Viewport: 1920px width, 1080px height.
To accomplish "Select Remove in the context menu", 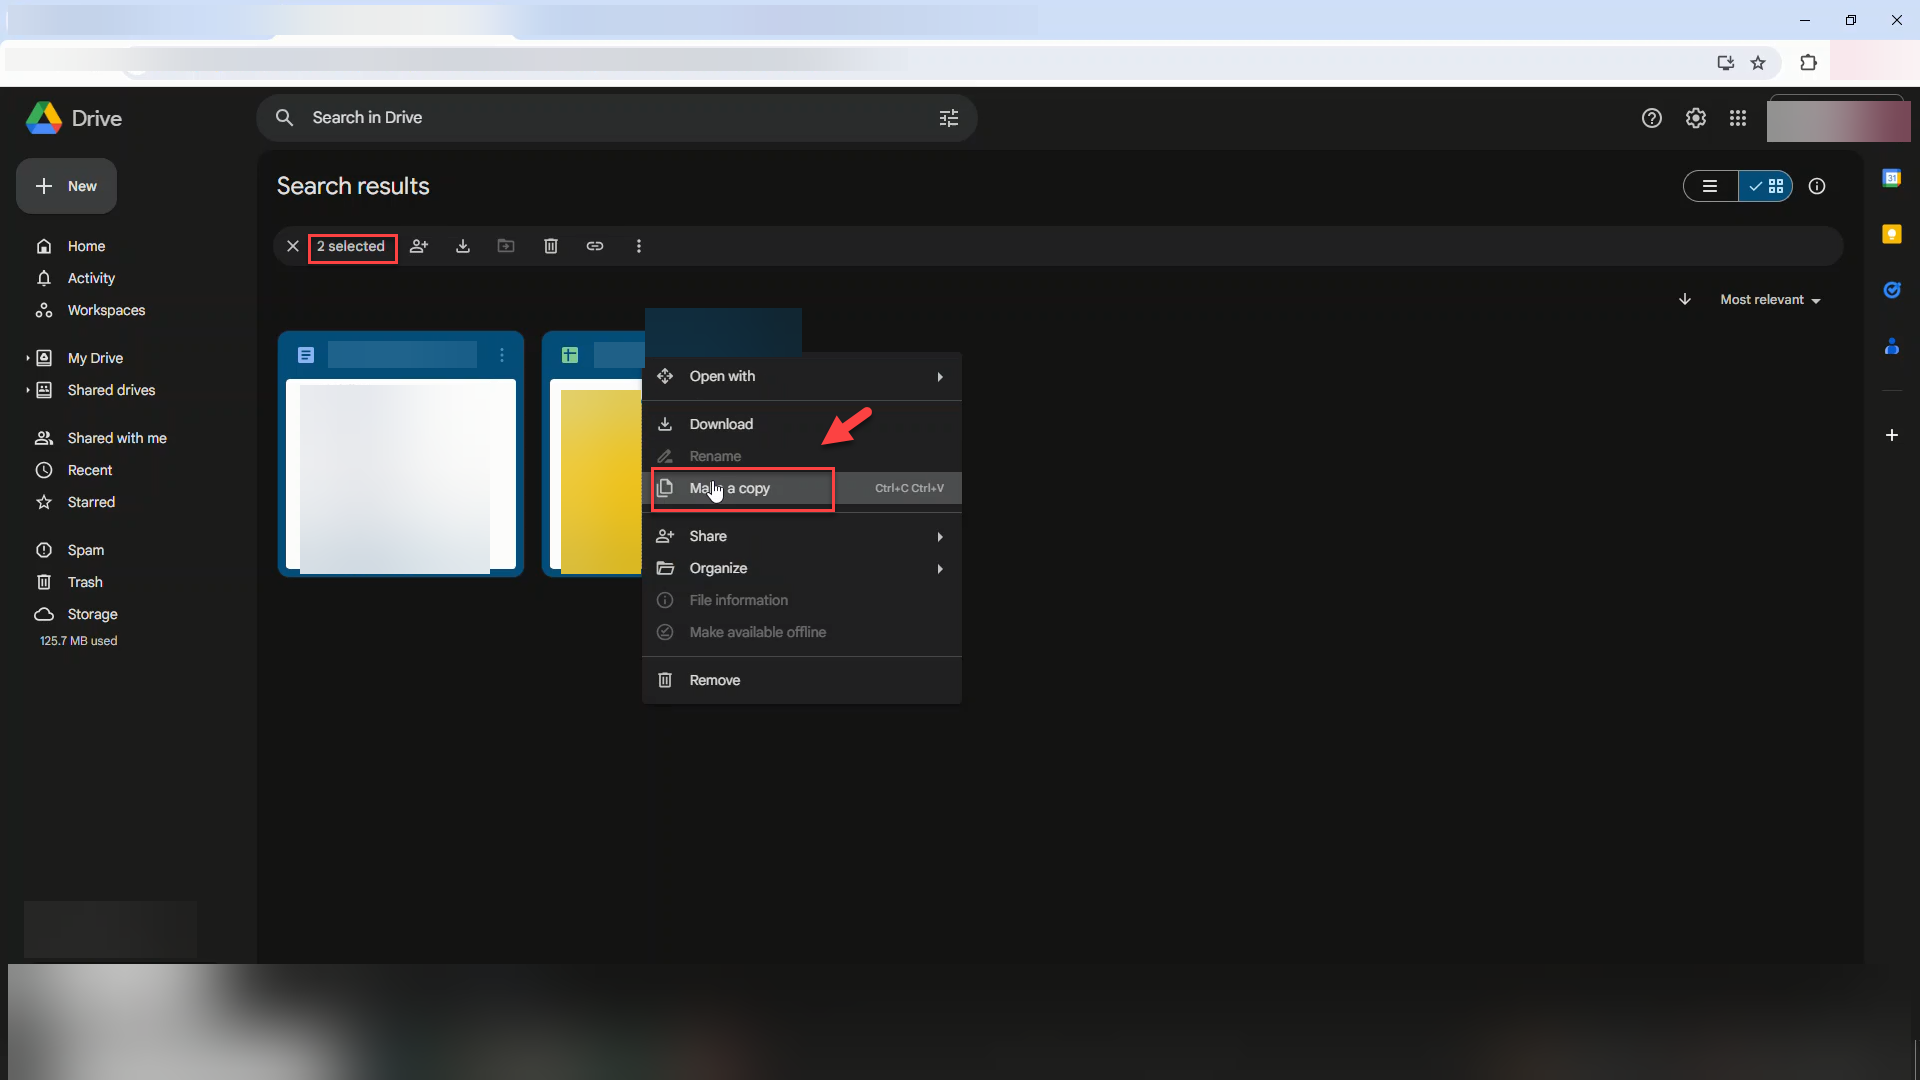I will click(x=714, y=680).
